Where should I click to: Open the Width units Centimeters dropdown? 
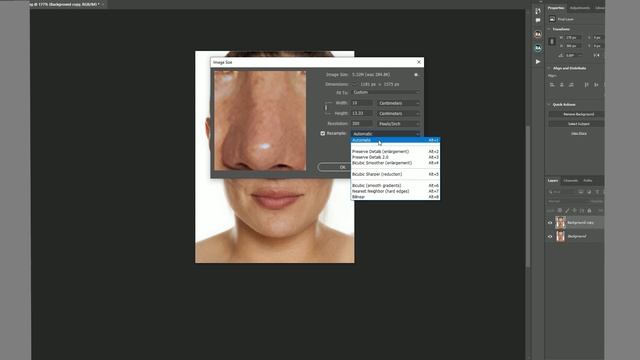pos(399,103)
